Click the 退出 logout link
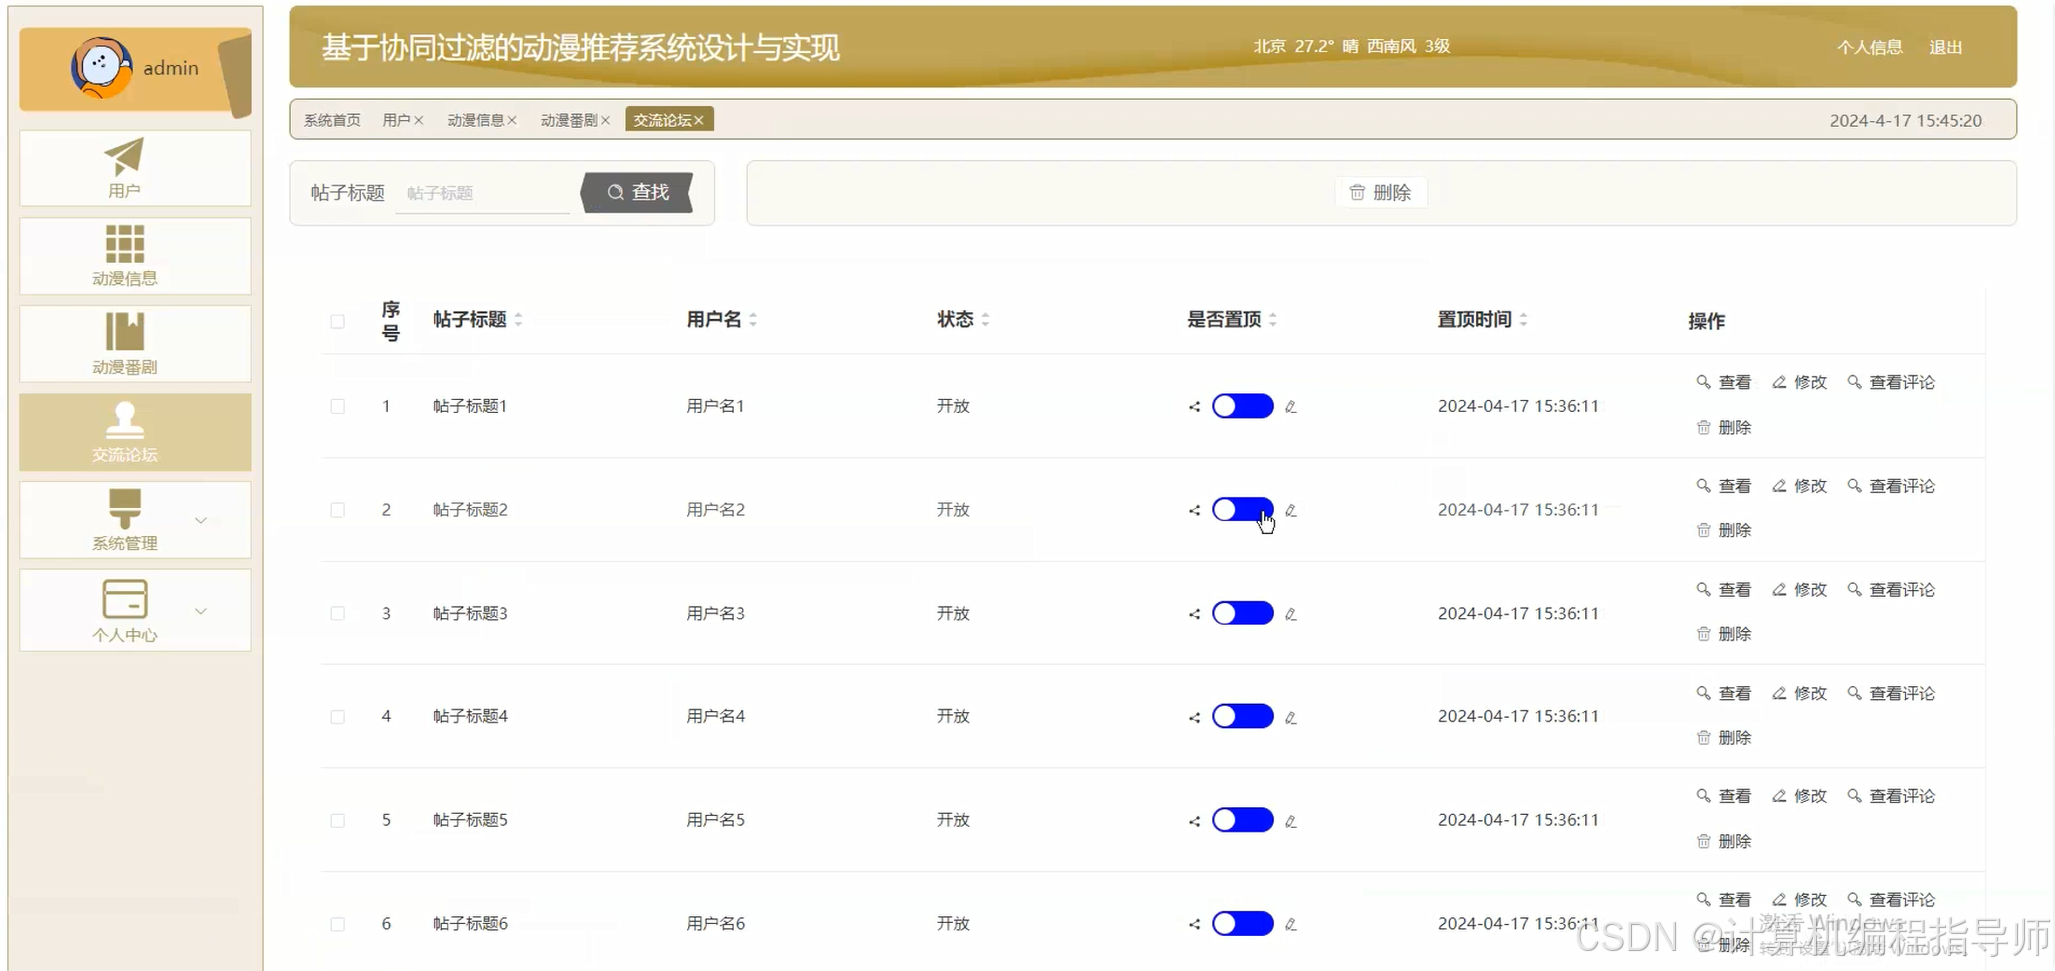This screenshot has height=971, width=2055. tap(1945, 47)
